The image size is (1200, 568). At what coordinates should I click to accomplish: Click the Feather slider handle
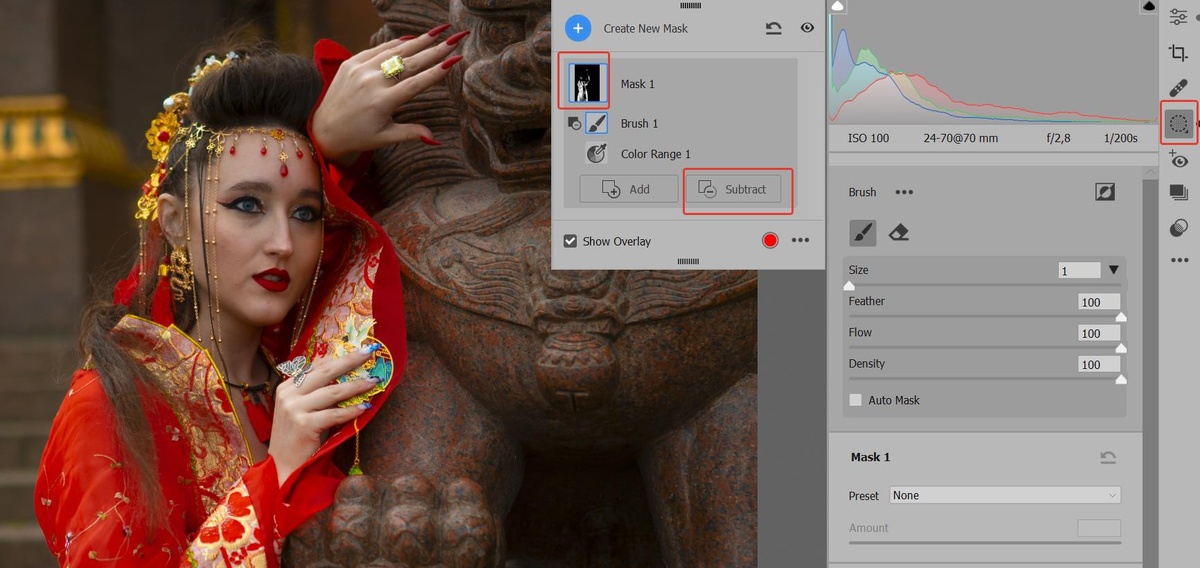coord(1120,317)
